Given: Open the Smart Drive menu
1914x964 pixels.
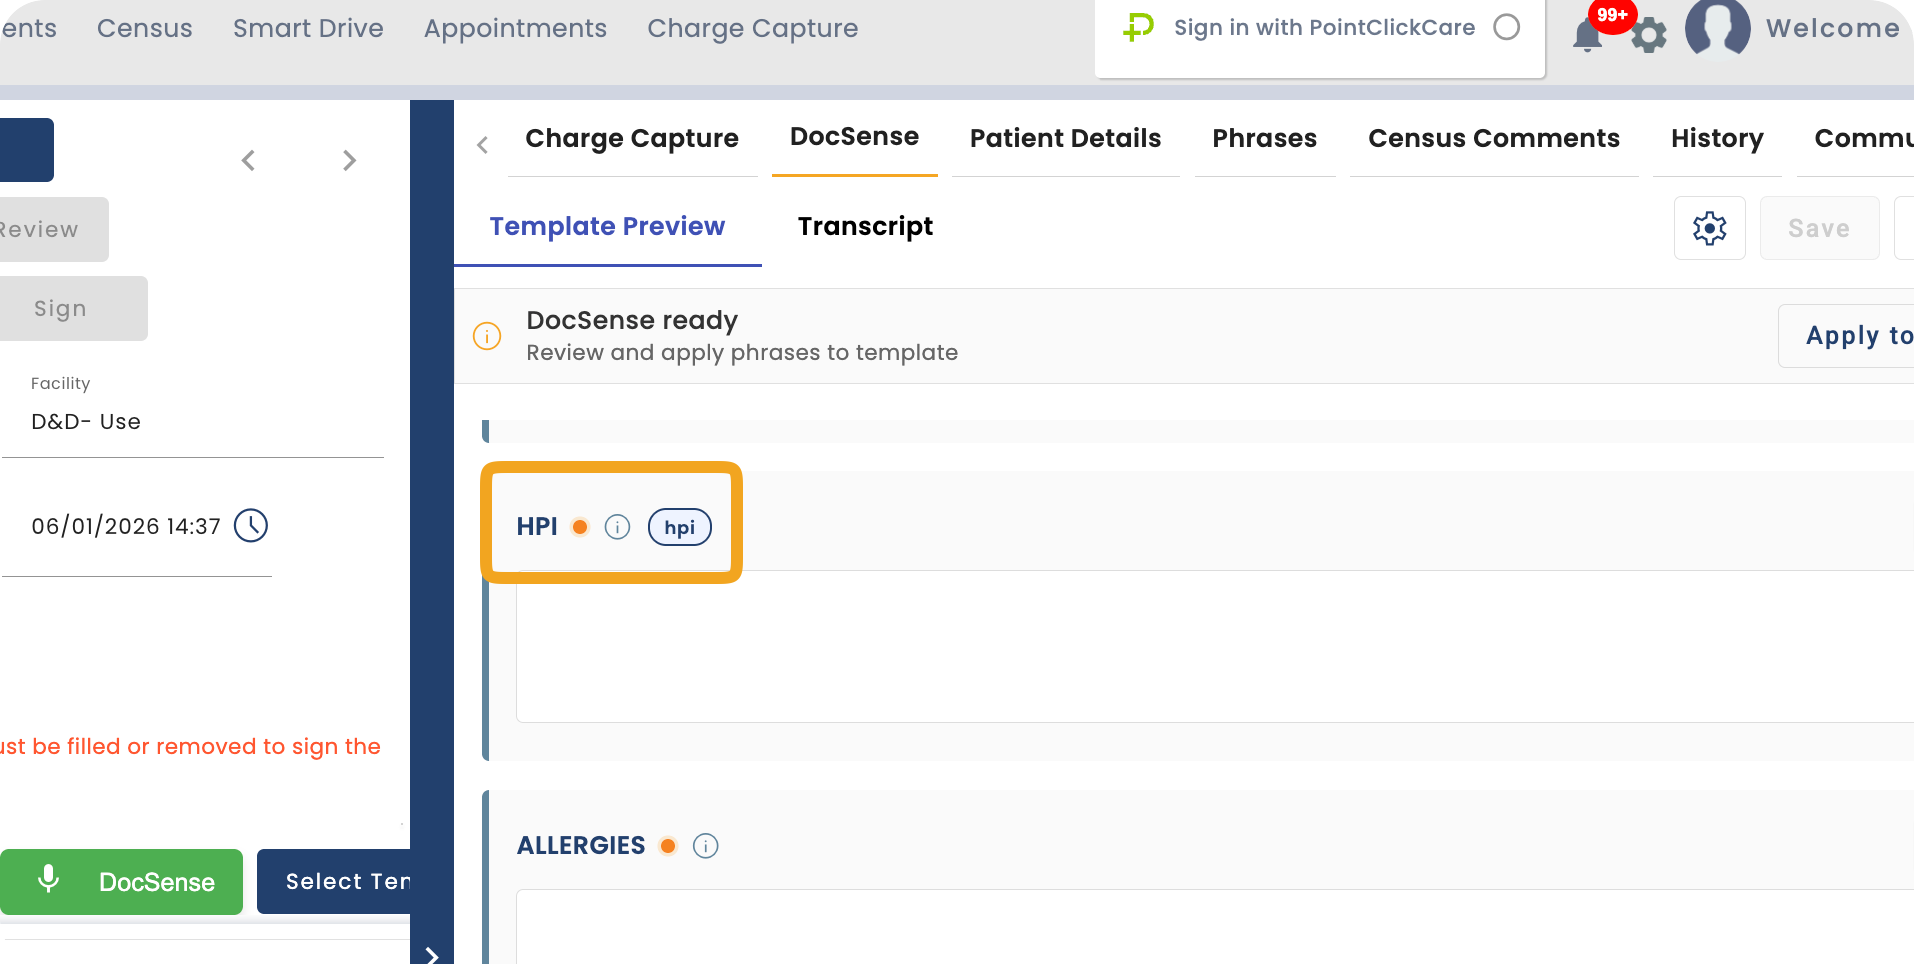Looking at the screenshot, I should pyautogui.click(x=308, y=28).
